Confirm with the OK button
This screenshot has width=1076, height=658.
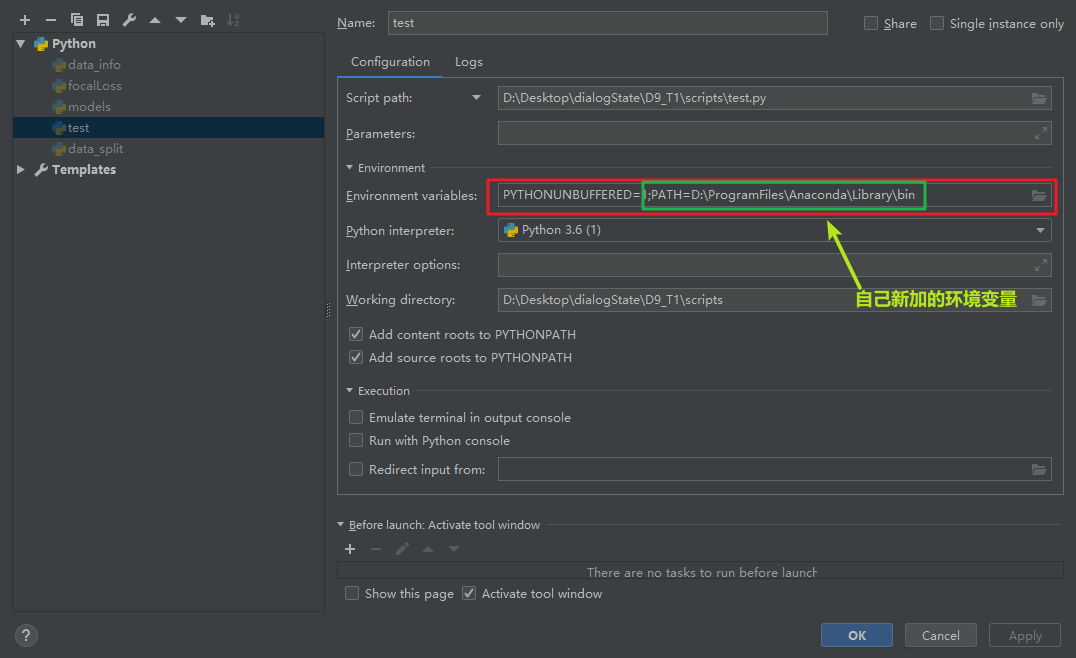pyautogui.click(x=856, y=635)
